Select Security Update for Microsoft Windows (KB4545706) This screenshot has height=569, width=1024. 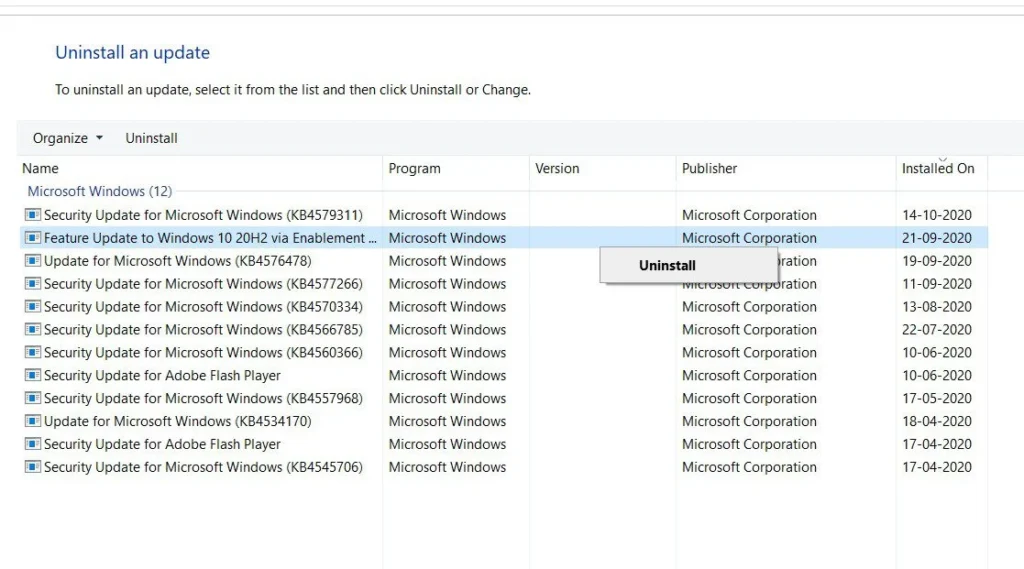(x=203, y=466)
